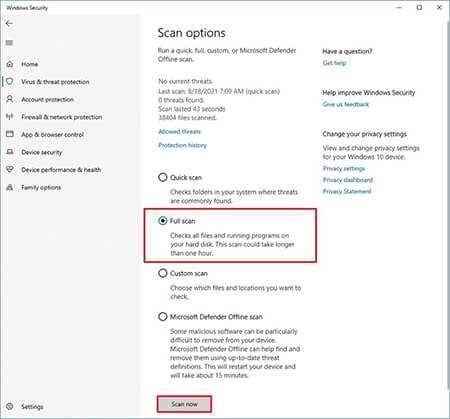This screenshot has width=450, height=419.
Task: Click the back arrow icon
Action: [9, 23]
